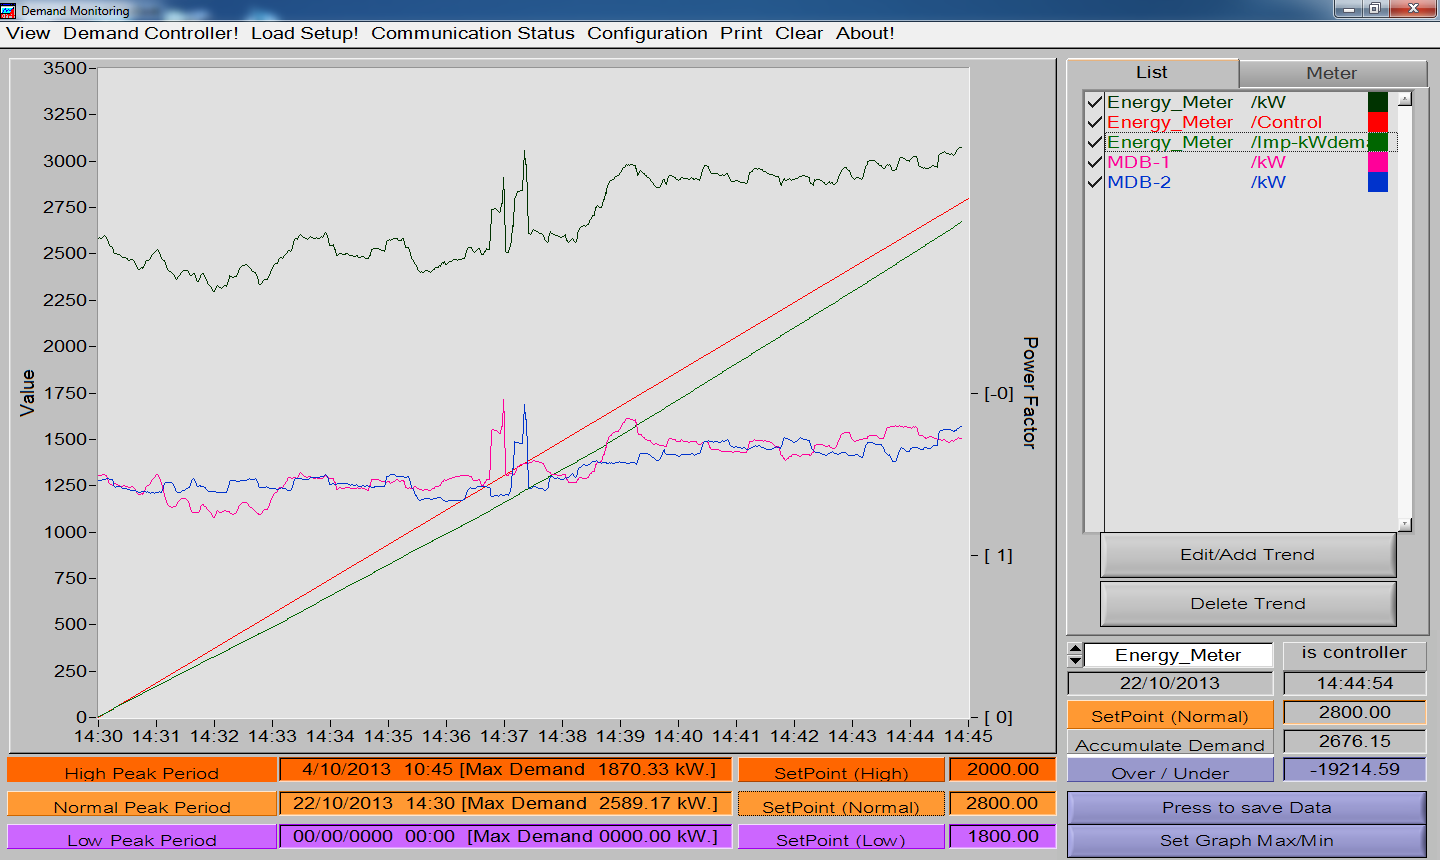Viewport: 1440px width, 860px height.
Task: Click the Power Factor axis label
Action: (x=1031, y=393)
